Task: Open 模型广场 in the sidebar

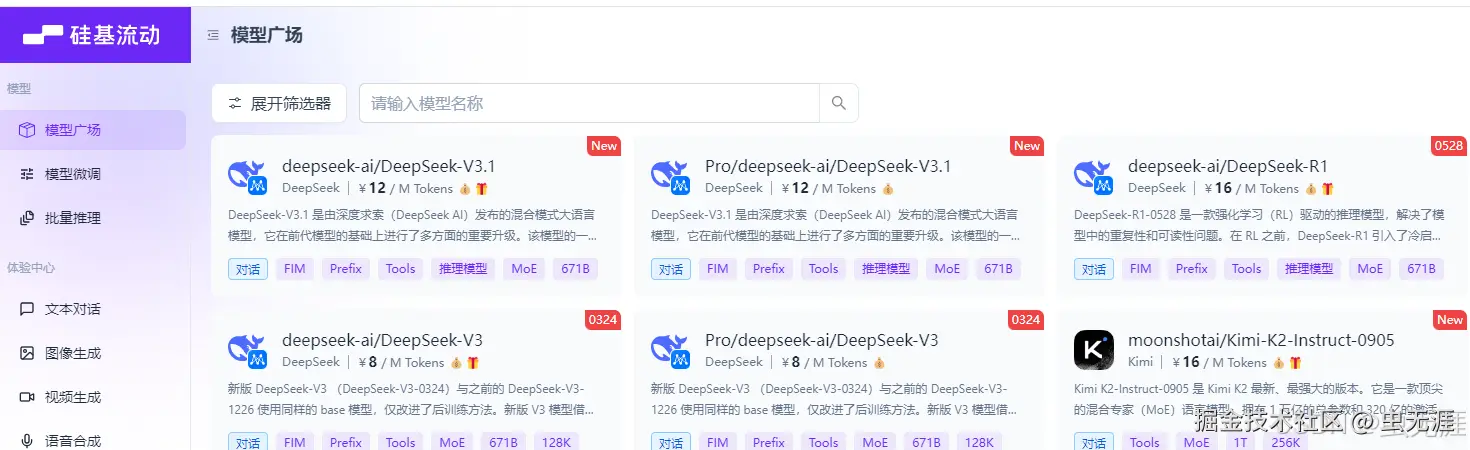Action: [x=93, y=130]
